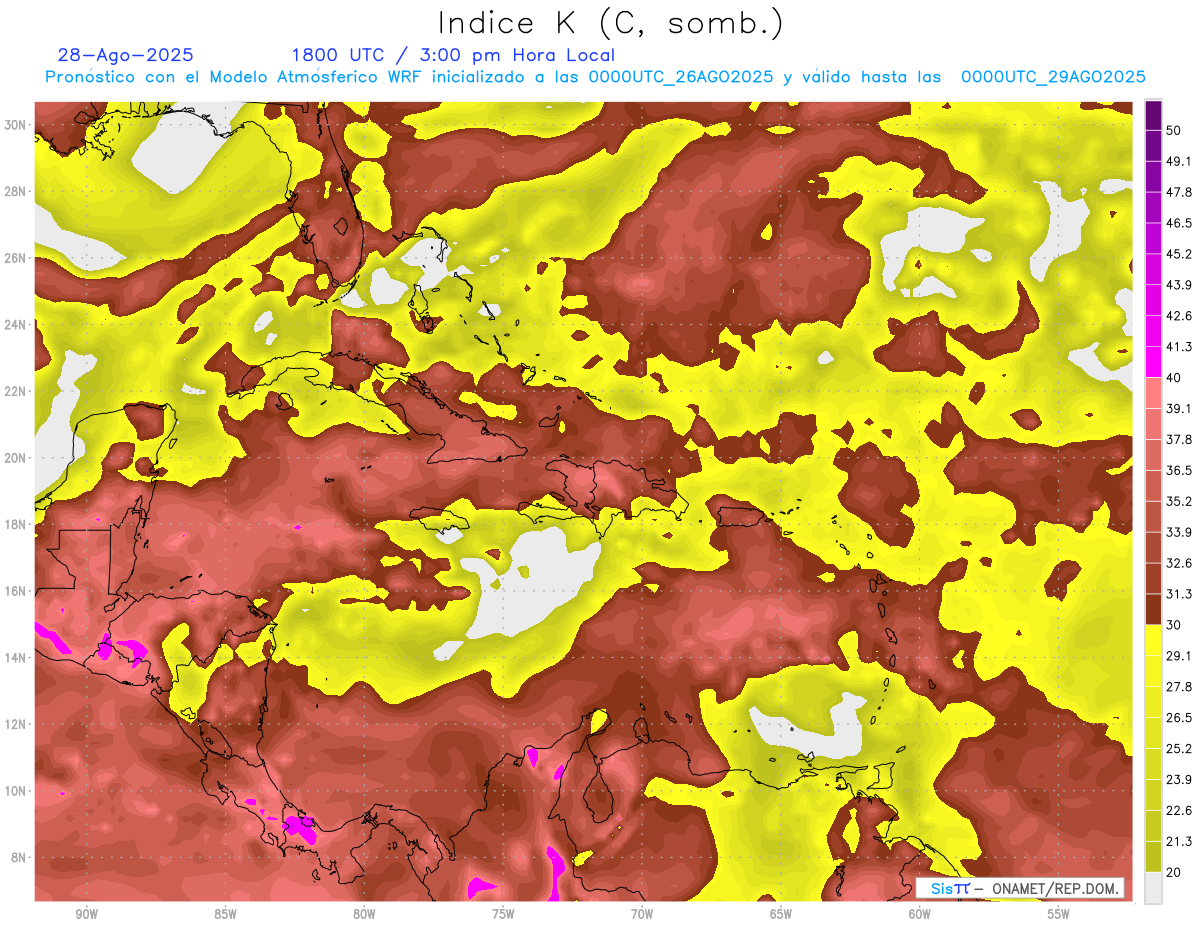Click the 90W longitude label

tap(86, 915)
